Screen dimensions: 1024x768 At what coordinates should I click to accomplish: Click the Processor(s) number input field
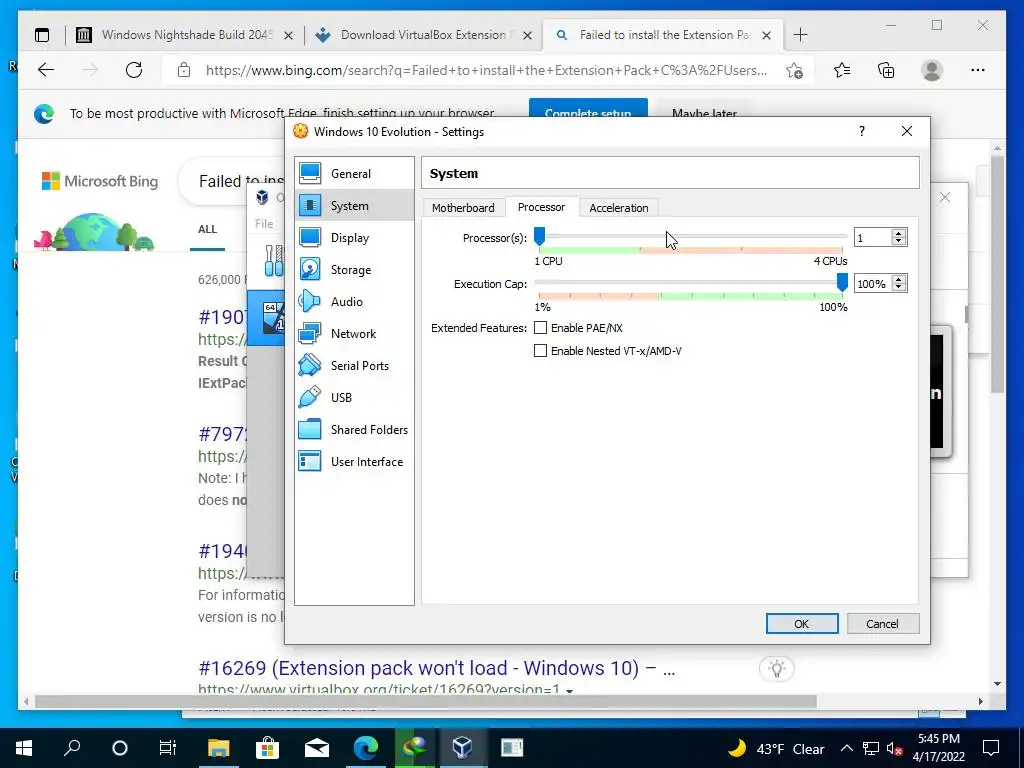click(x=873, y=238)
